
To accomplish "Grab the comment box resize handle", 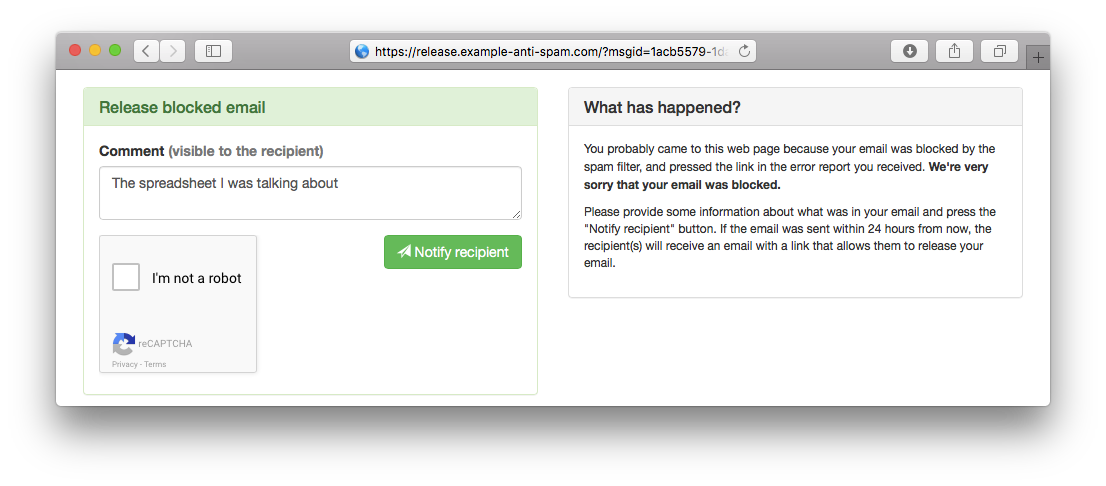I will (x=517, y=214).
